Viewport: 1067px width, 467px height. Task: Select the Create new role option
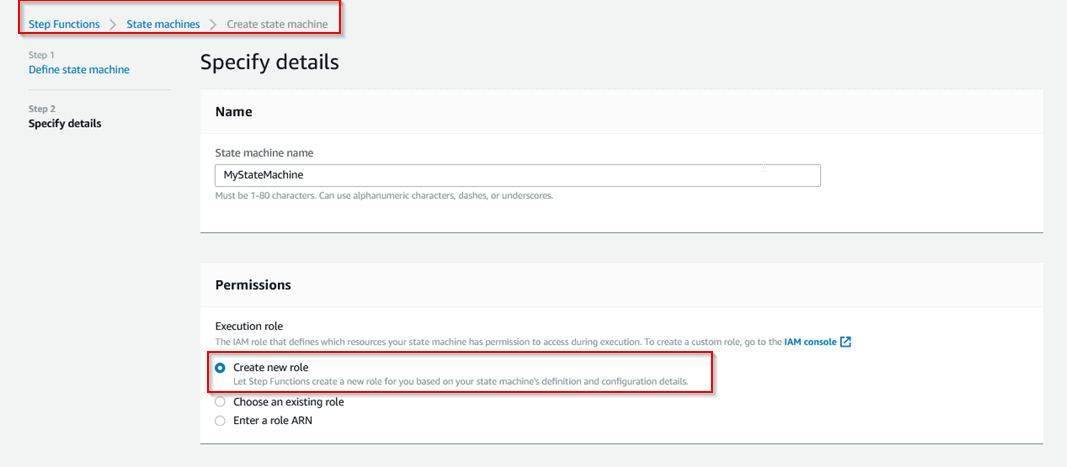(x=220, y=368)
